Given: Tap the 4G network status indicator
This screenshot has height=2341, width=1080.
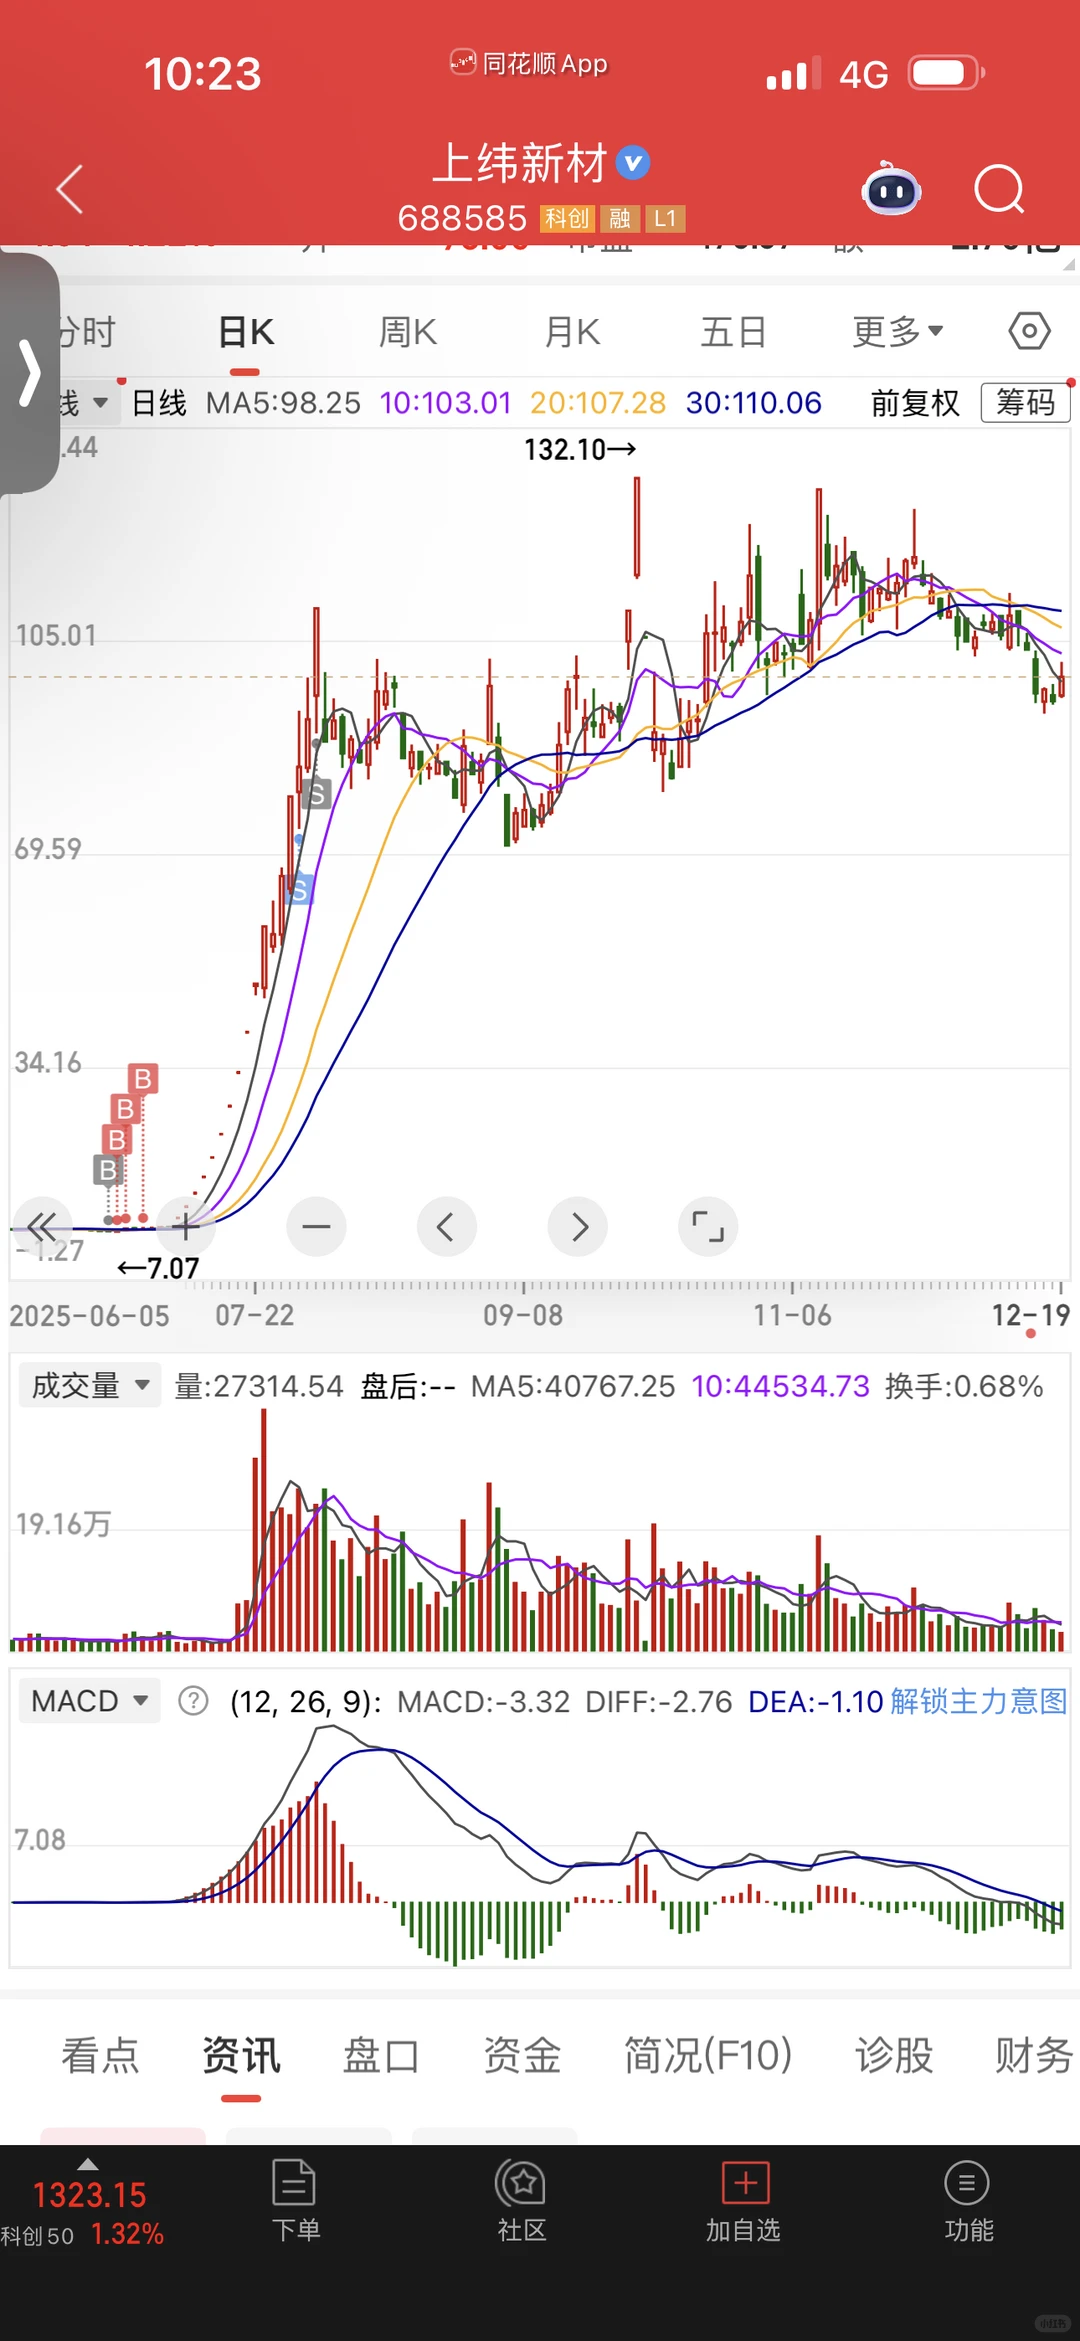Looking at the screenshot, I should [864, 74].
